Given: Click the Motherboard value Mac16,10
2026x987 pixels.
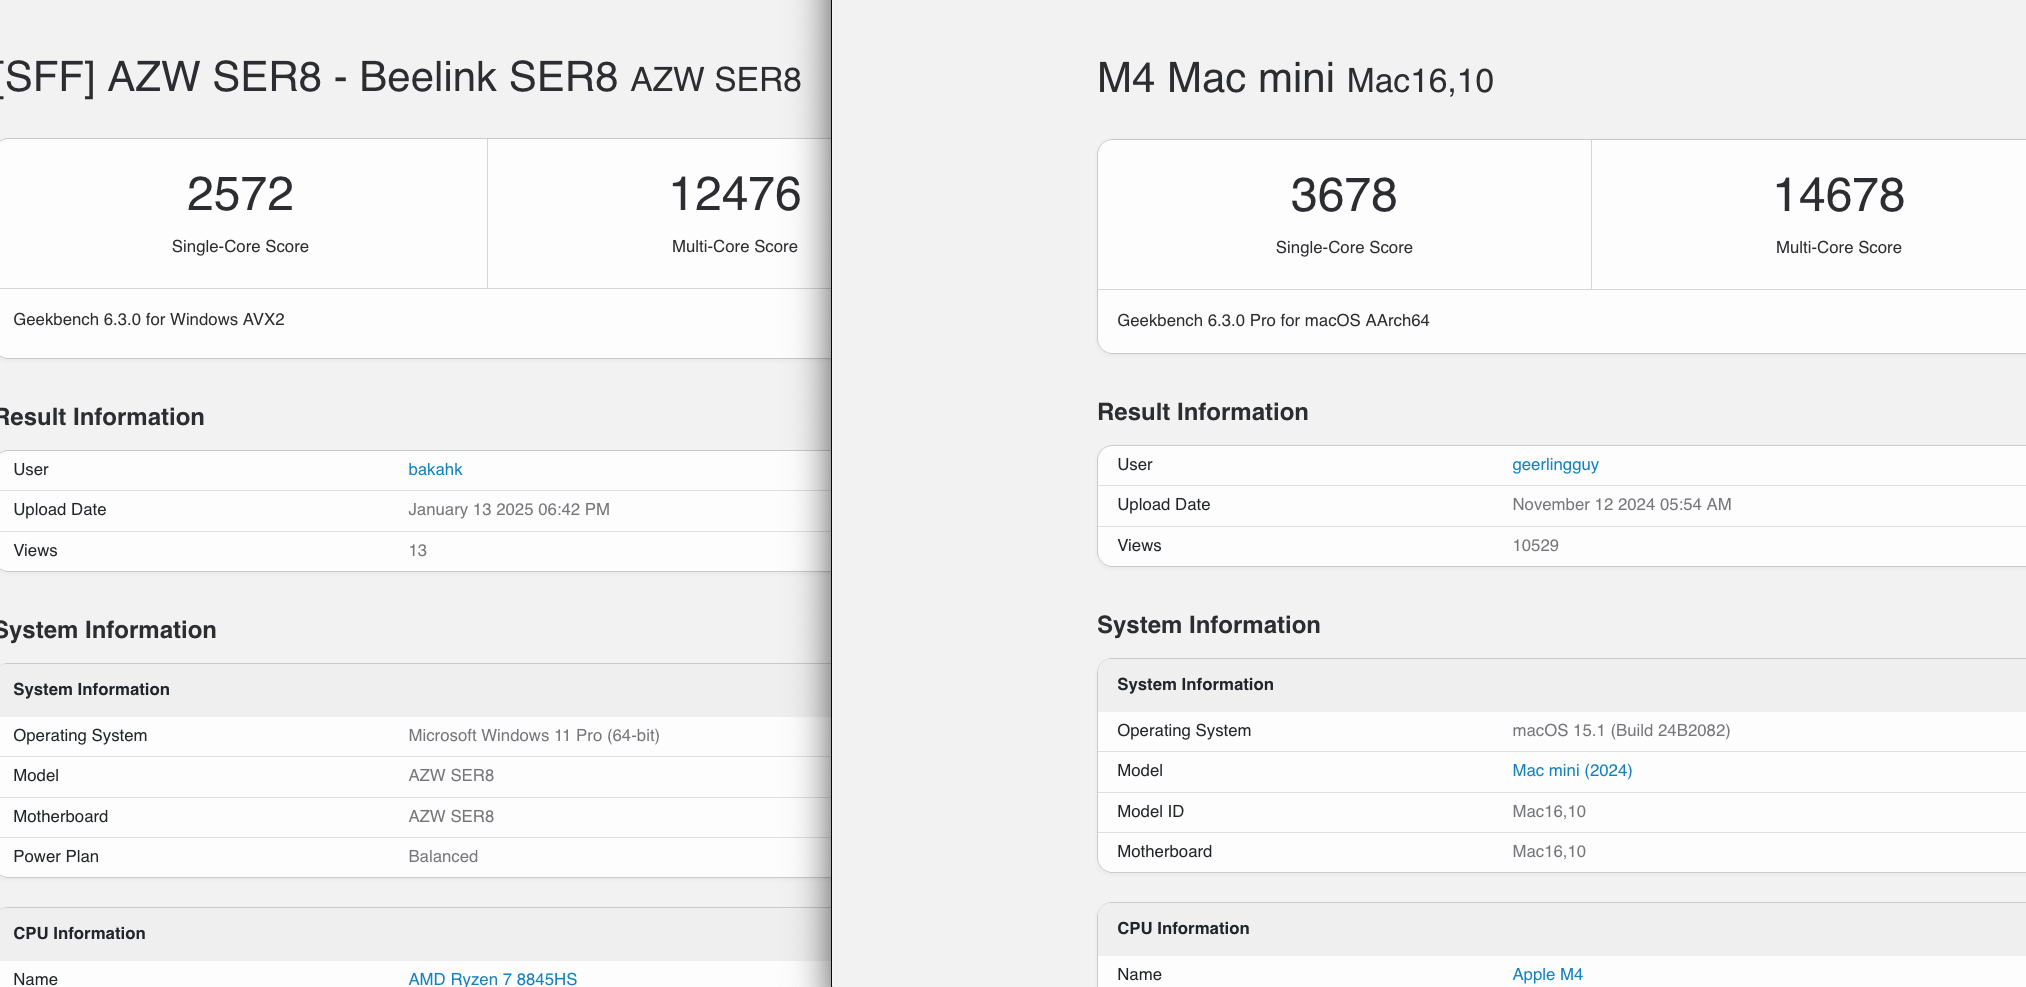Looking at the screenshot, I should coord(1549,851).
